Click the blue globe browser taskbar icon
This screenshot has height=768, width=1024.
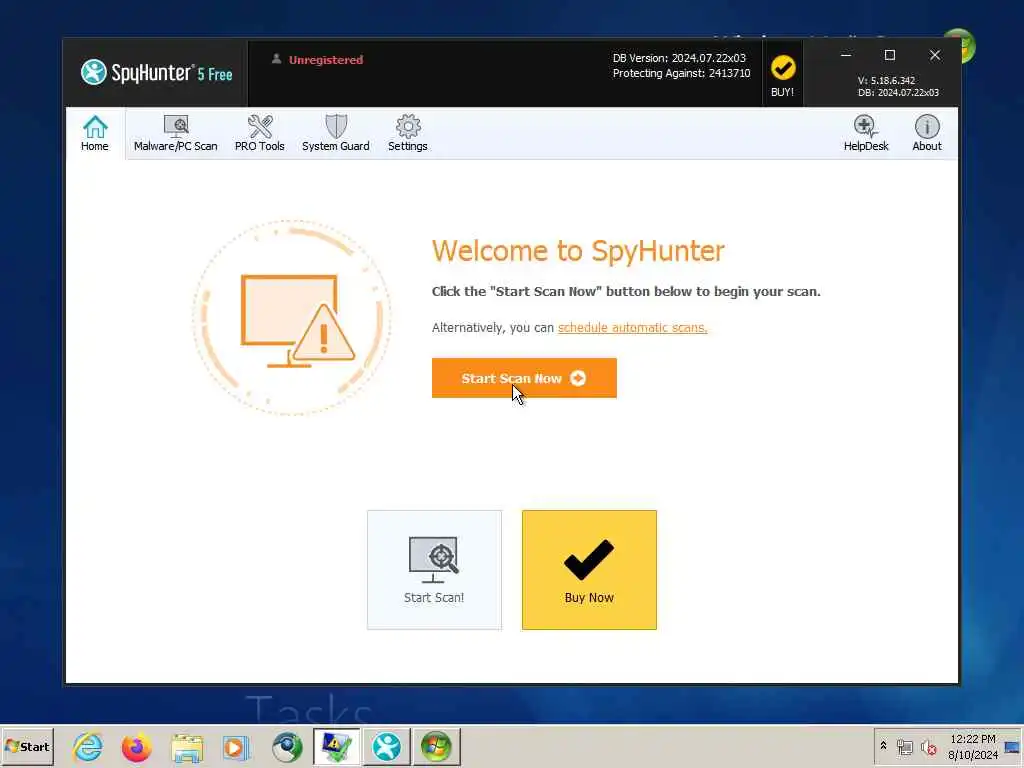click(287, 747)
